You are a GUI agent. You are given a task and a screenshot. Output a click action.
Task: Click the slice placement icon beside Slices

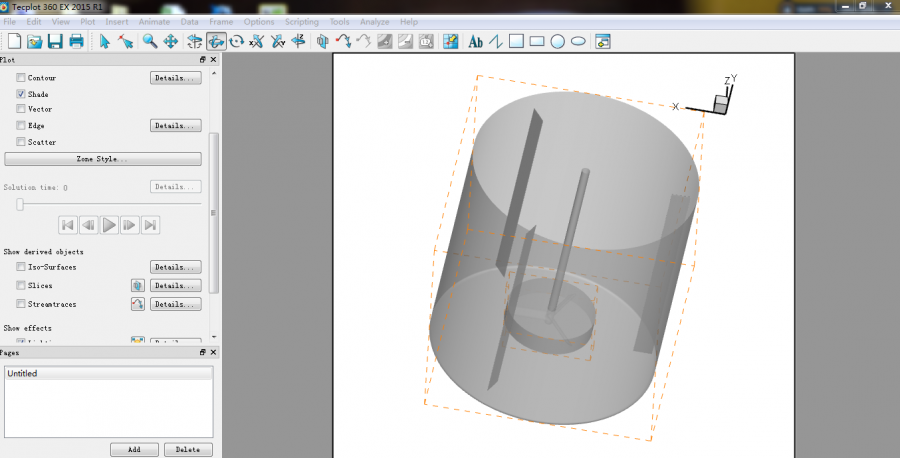[138, 285]
